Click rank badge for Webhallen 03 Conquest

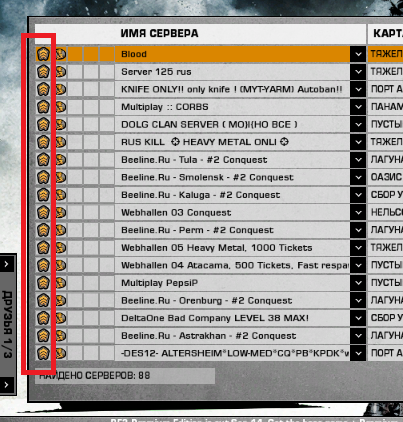click(x=43, y=212)
